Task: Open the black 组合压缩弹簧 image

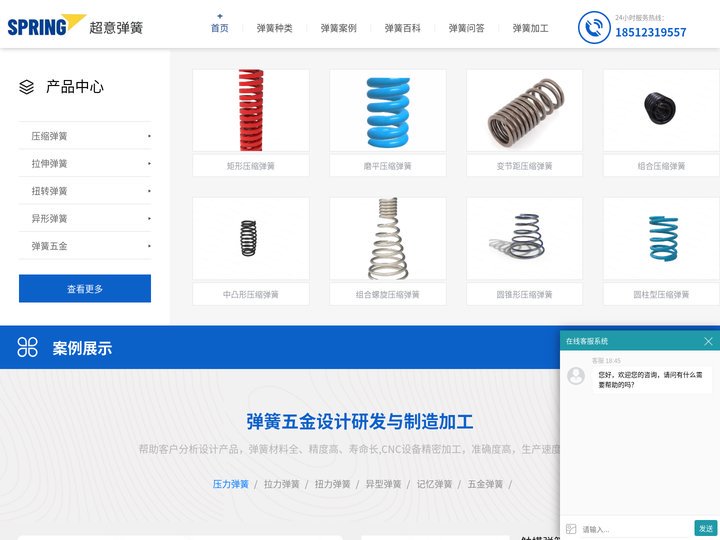Action: click(661, 110)
